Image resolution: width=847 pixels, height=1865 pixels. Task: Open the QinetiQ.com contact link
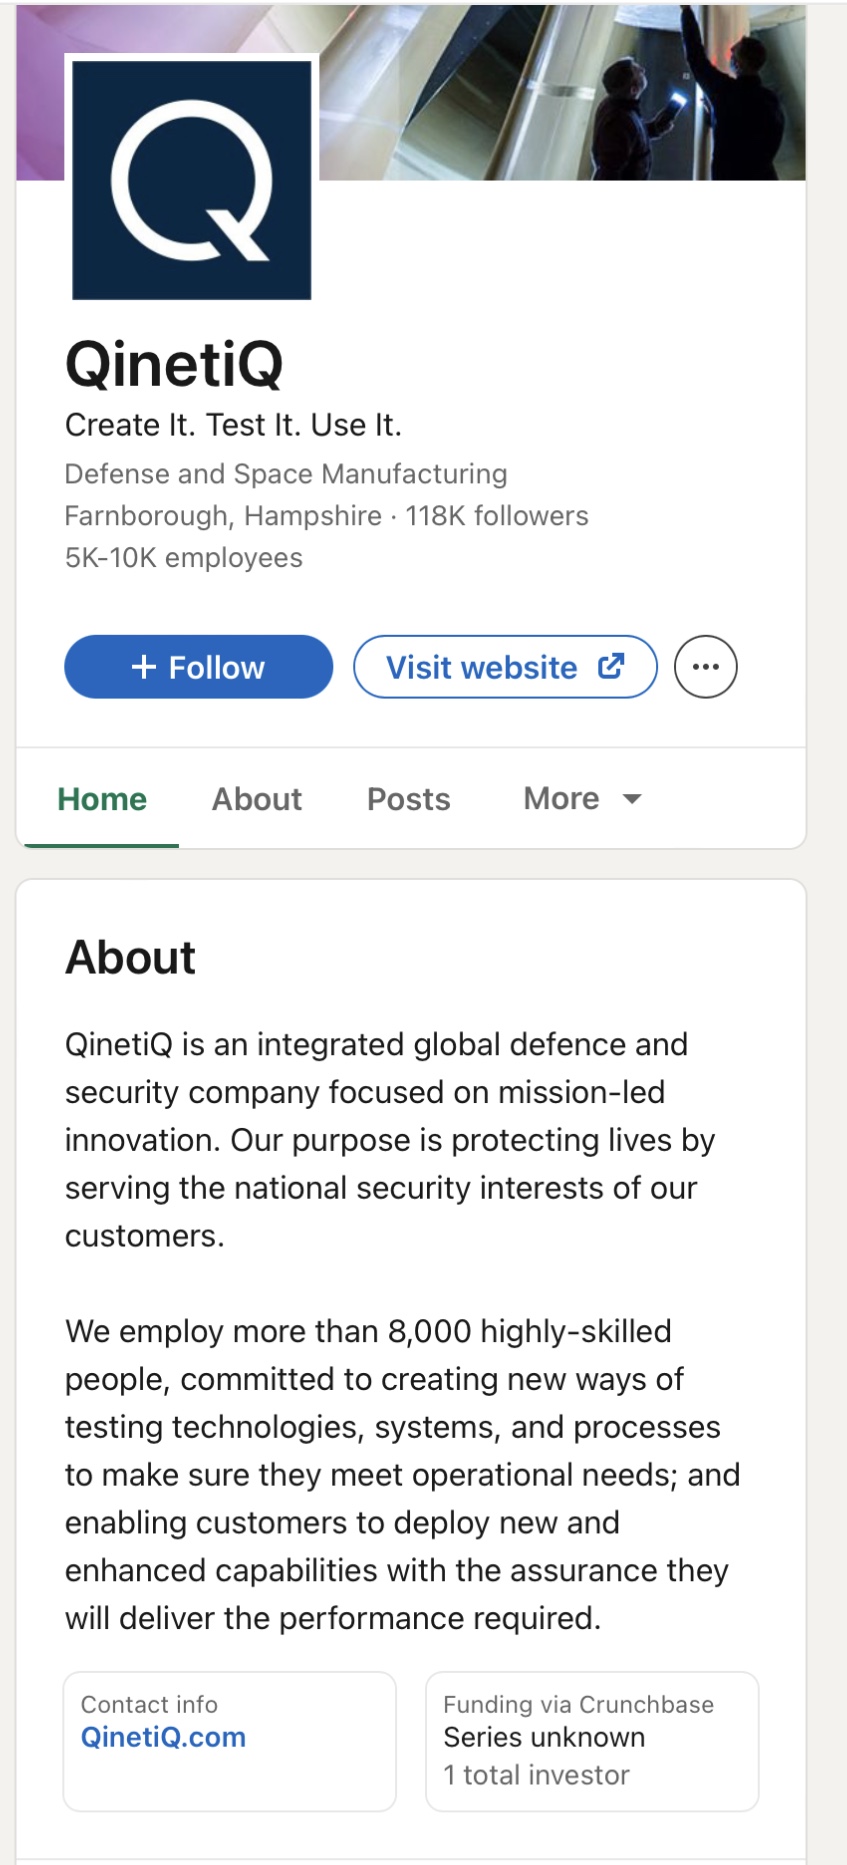coord(163,1737)
